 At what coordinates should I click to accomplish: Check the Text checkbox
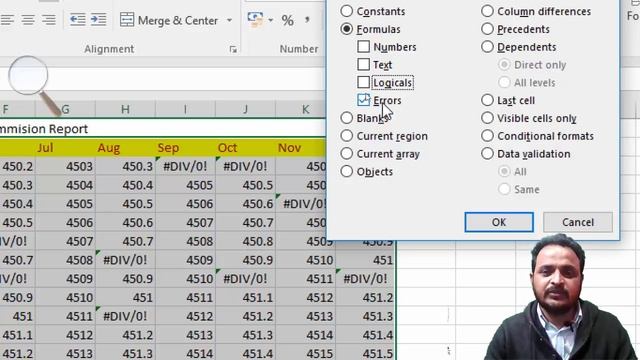pos(363,64)
